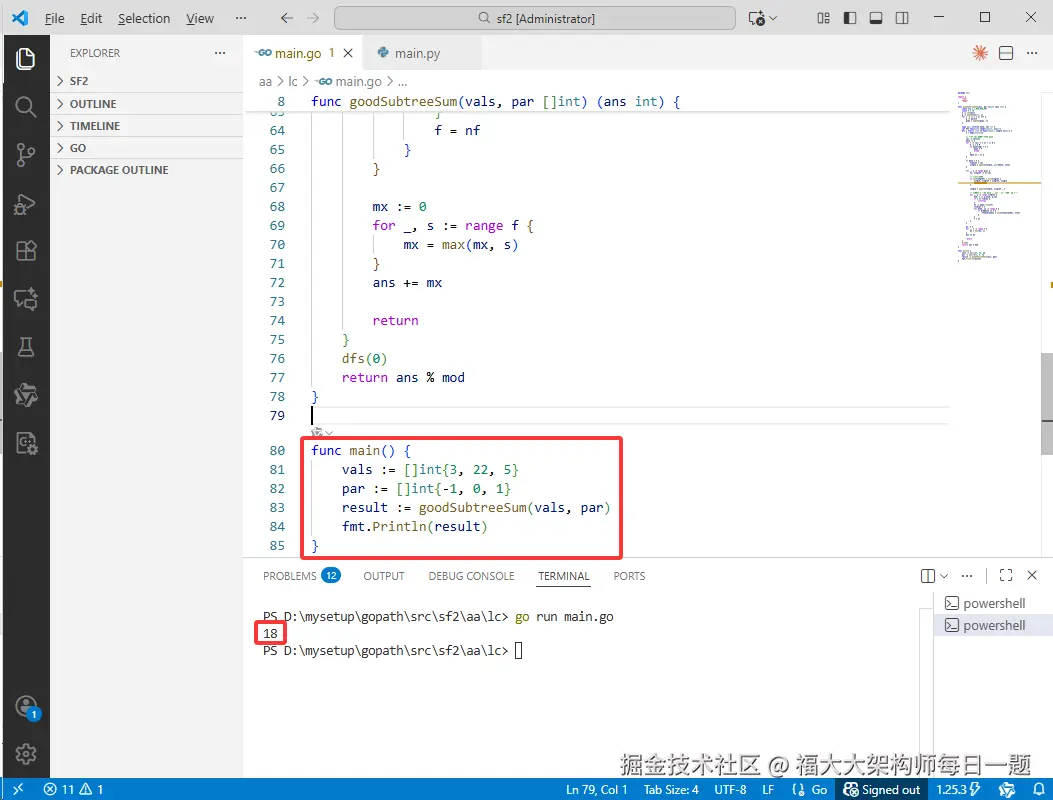Expand the TIMELINE section
The image size is (1053, 800).
coord(146,126)
